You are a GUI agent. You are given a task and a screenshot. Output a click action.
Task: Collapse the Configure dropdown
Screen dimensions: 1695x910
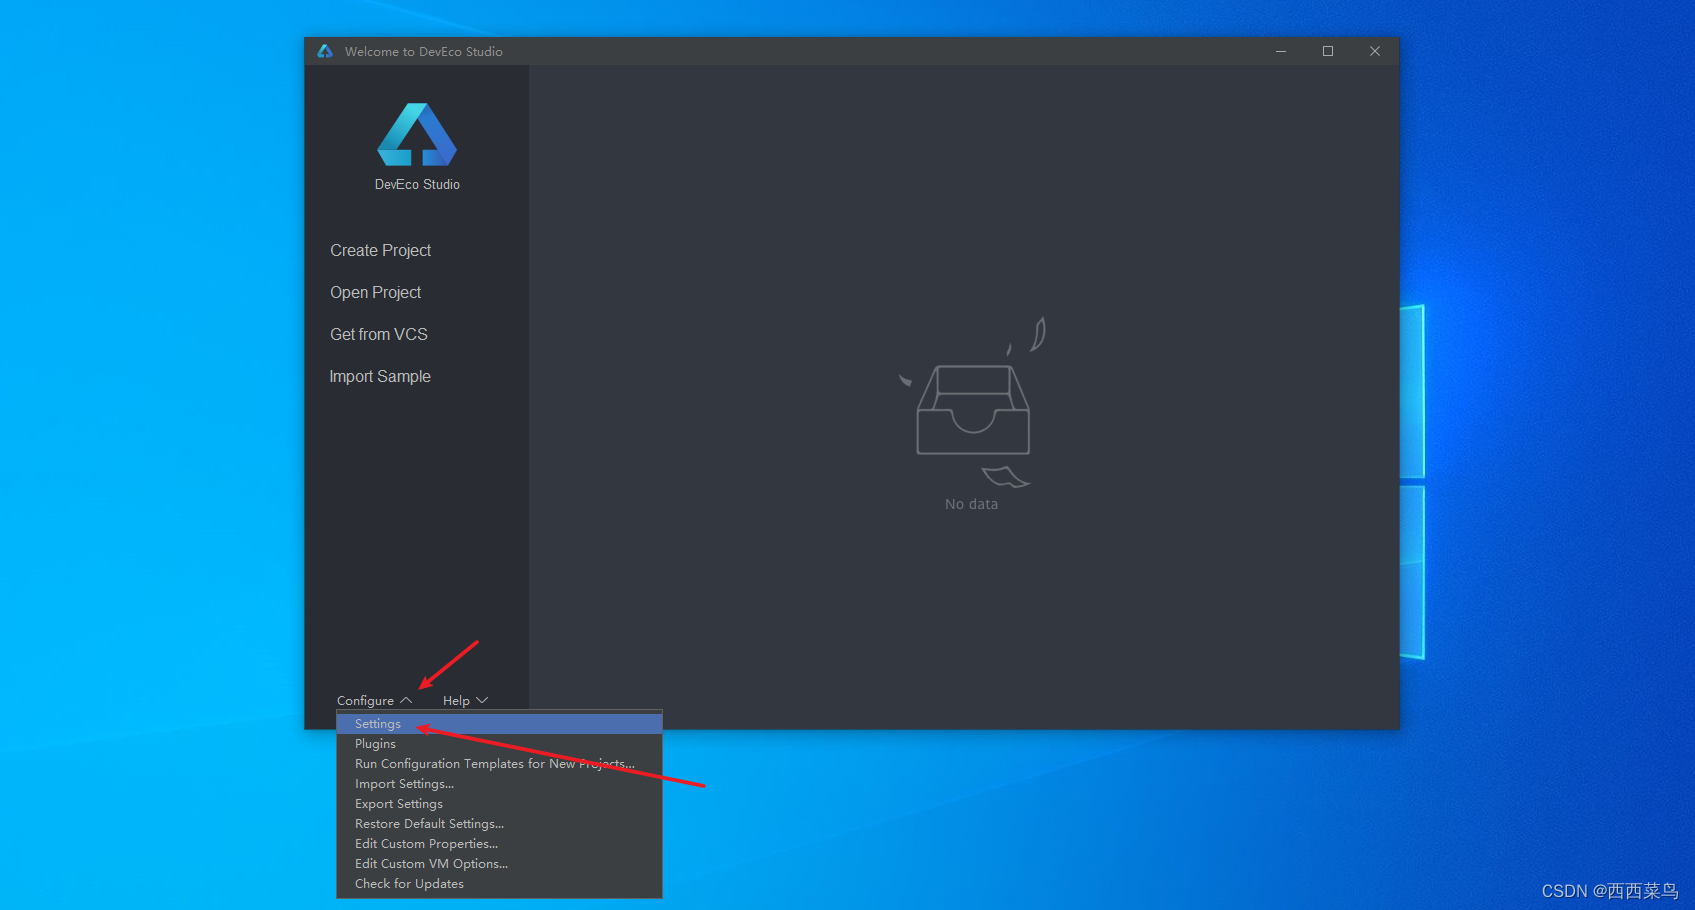coord(374,700)
